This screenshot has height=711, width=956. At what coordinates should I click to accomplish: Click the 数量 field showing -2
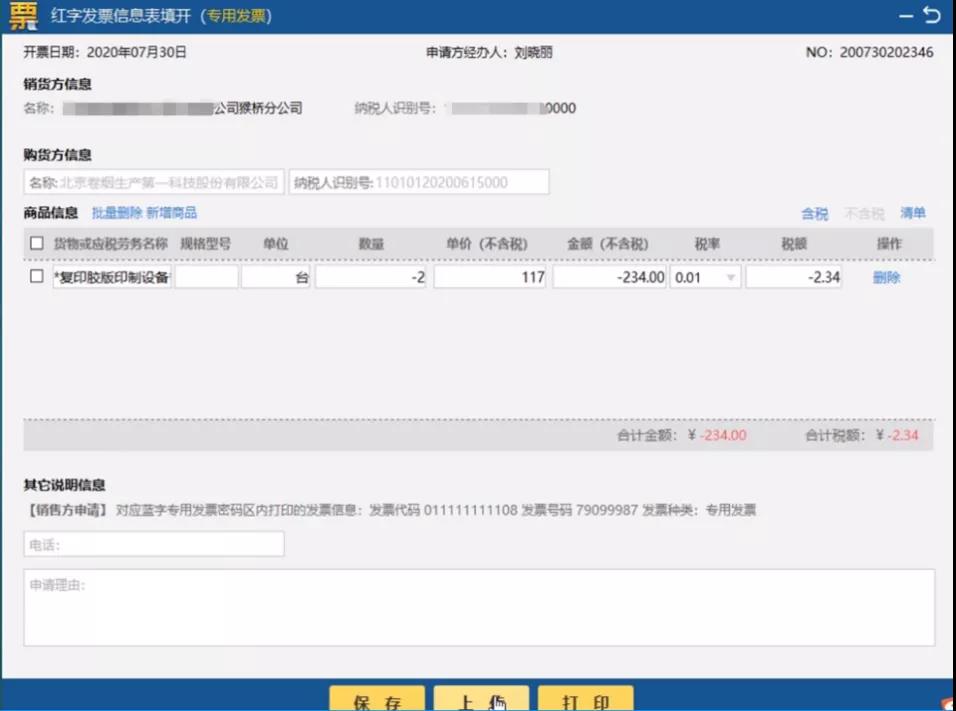(x=371, y=277)
